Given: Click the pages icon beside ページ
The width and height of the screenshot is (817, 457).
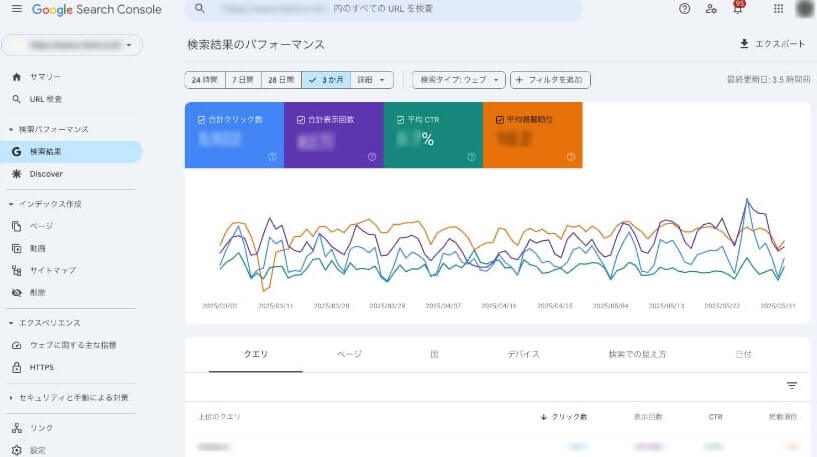Looking at the screenshot, I should [x=17, y=226].
